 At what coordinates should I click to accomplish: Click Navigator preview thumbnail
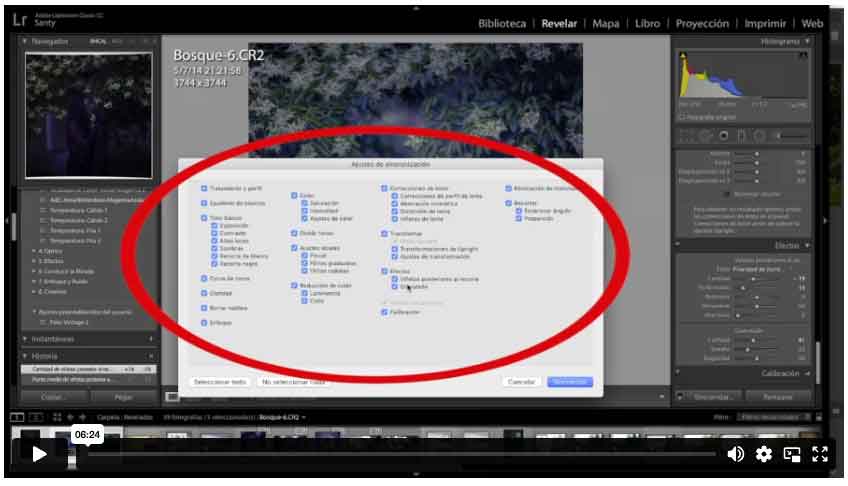pyautogui.click(x=89, y=116)
